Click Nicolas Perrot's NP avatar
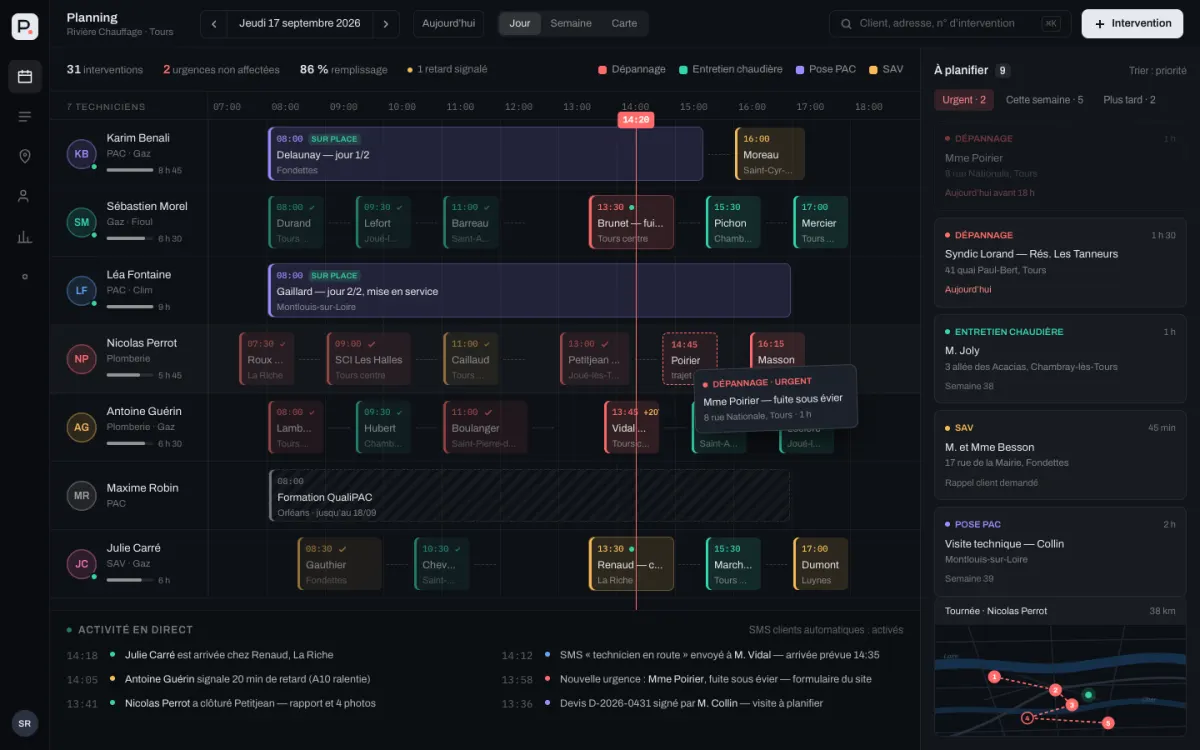This screenshot has height=750, width=1200. (81, 359)
